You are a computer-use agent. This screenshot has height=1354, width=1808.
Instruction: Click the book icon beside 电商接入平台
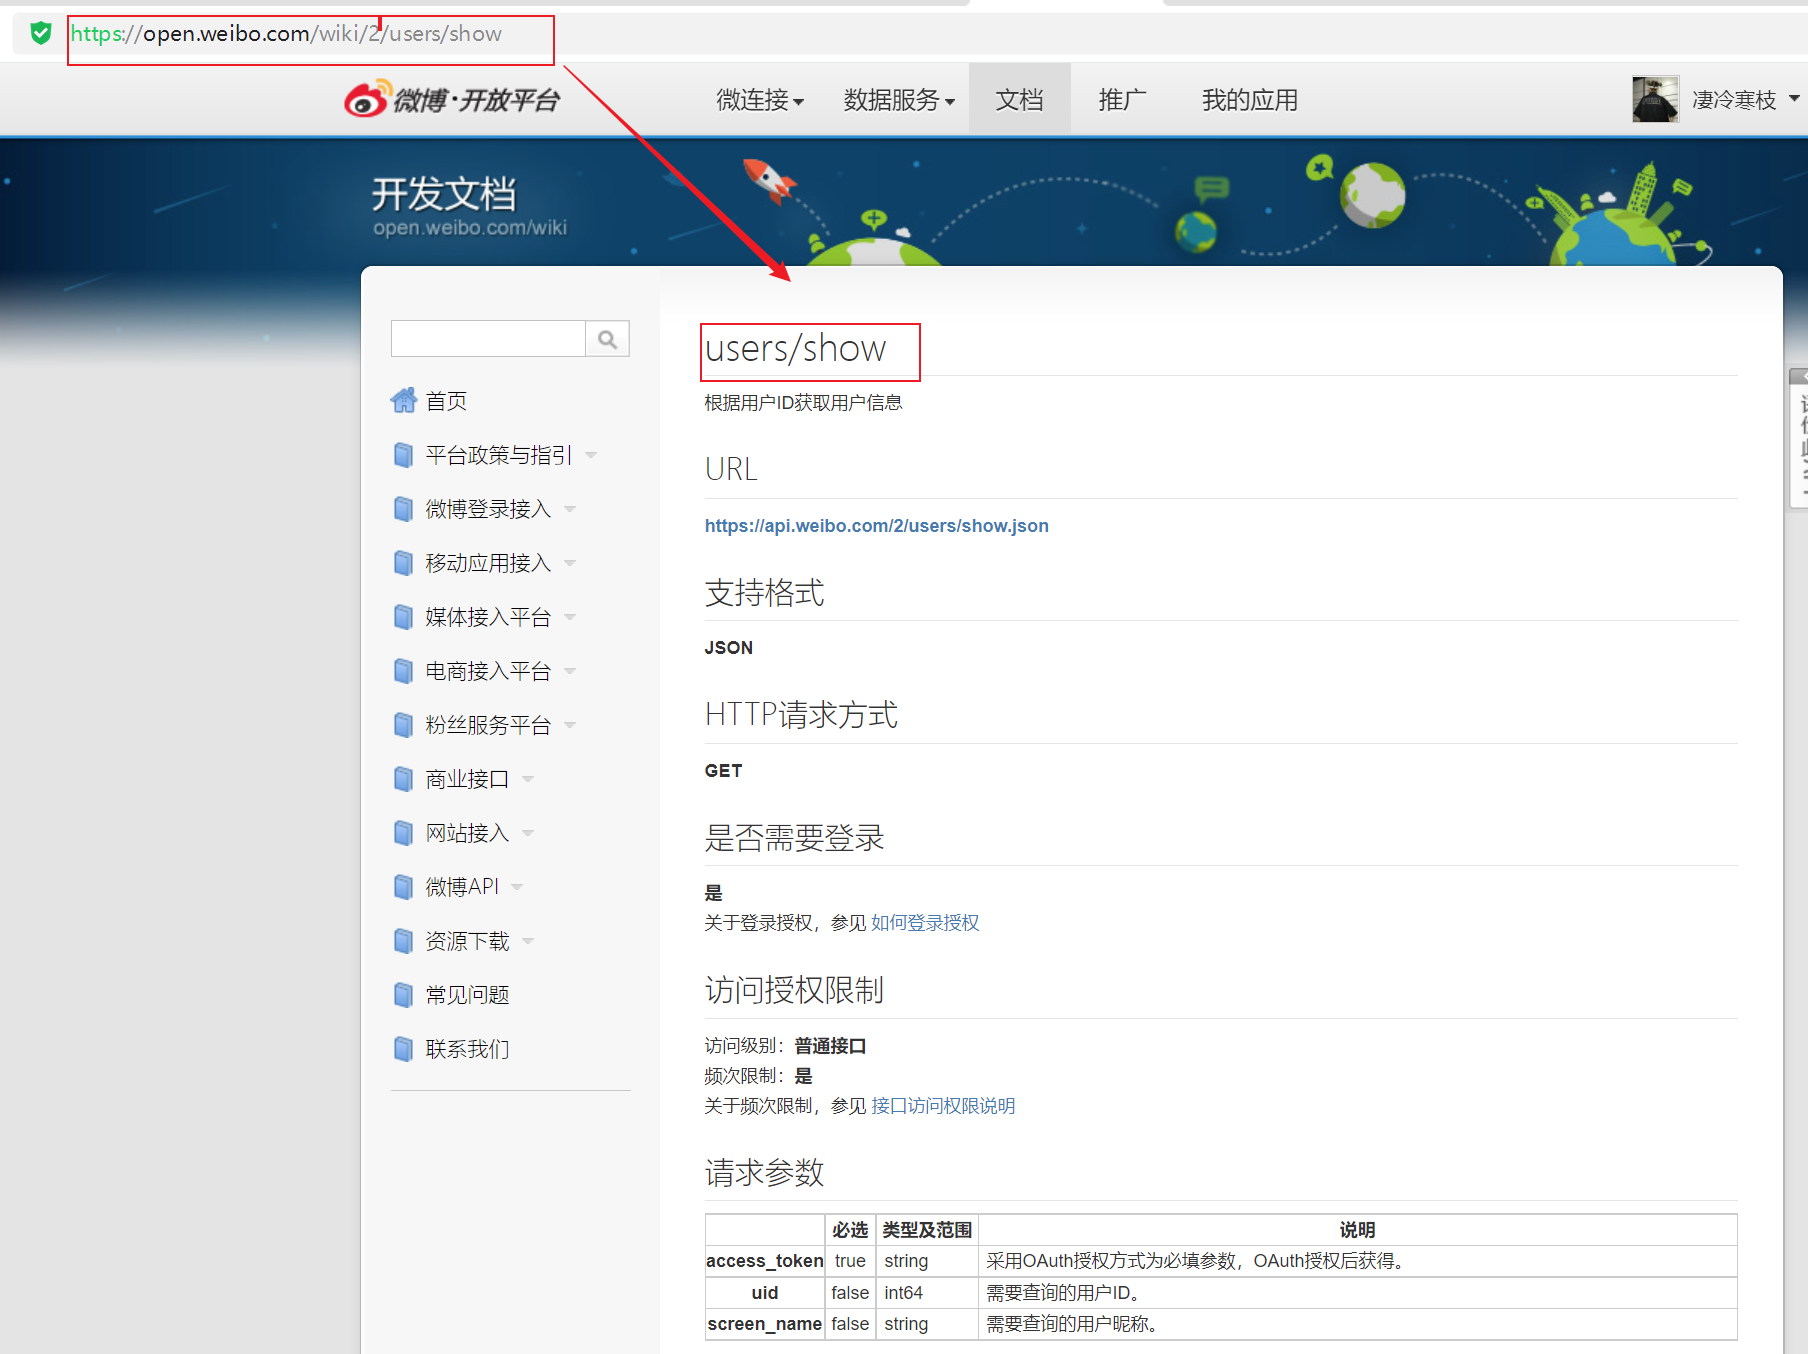tap(404, 671)
